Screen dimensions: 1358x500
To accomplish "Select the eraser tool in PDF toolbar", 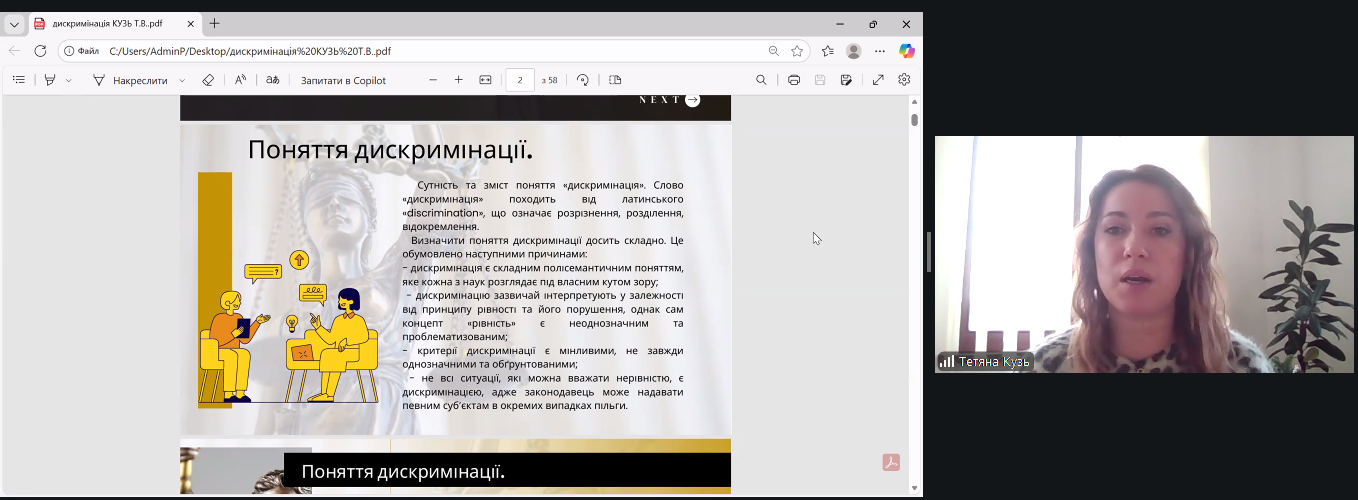I will coord(208,80).
